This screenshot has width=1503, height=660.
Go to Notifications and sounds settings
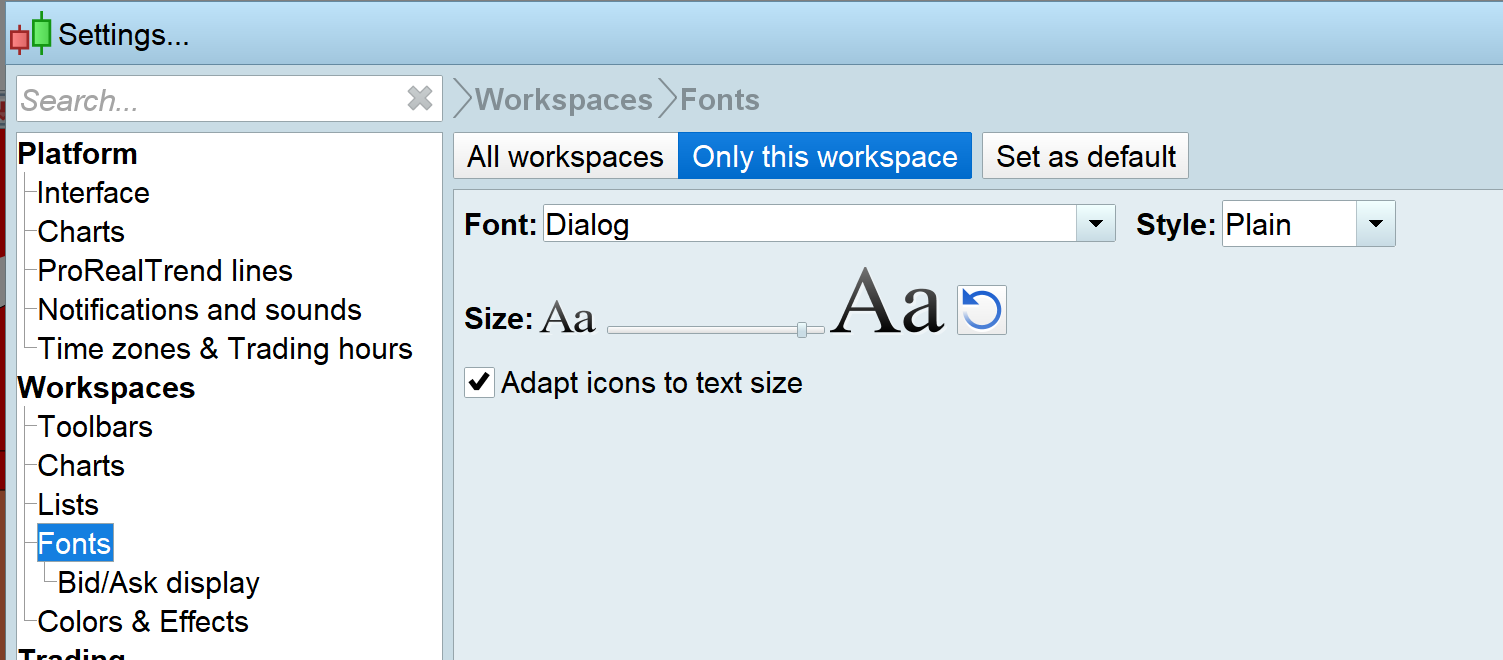coord(199,310)
